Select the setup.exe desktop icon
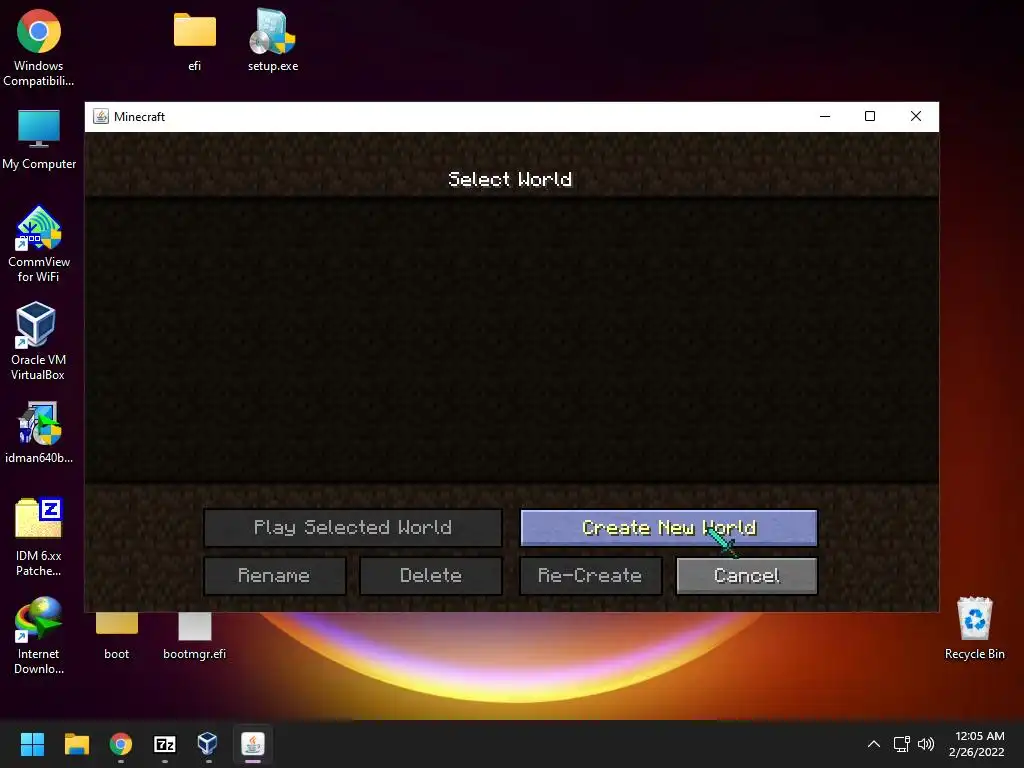 pos(273,40)
